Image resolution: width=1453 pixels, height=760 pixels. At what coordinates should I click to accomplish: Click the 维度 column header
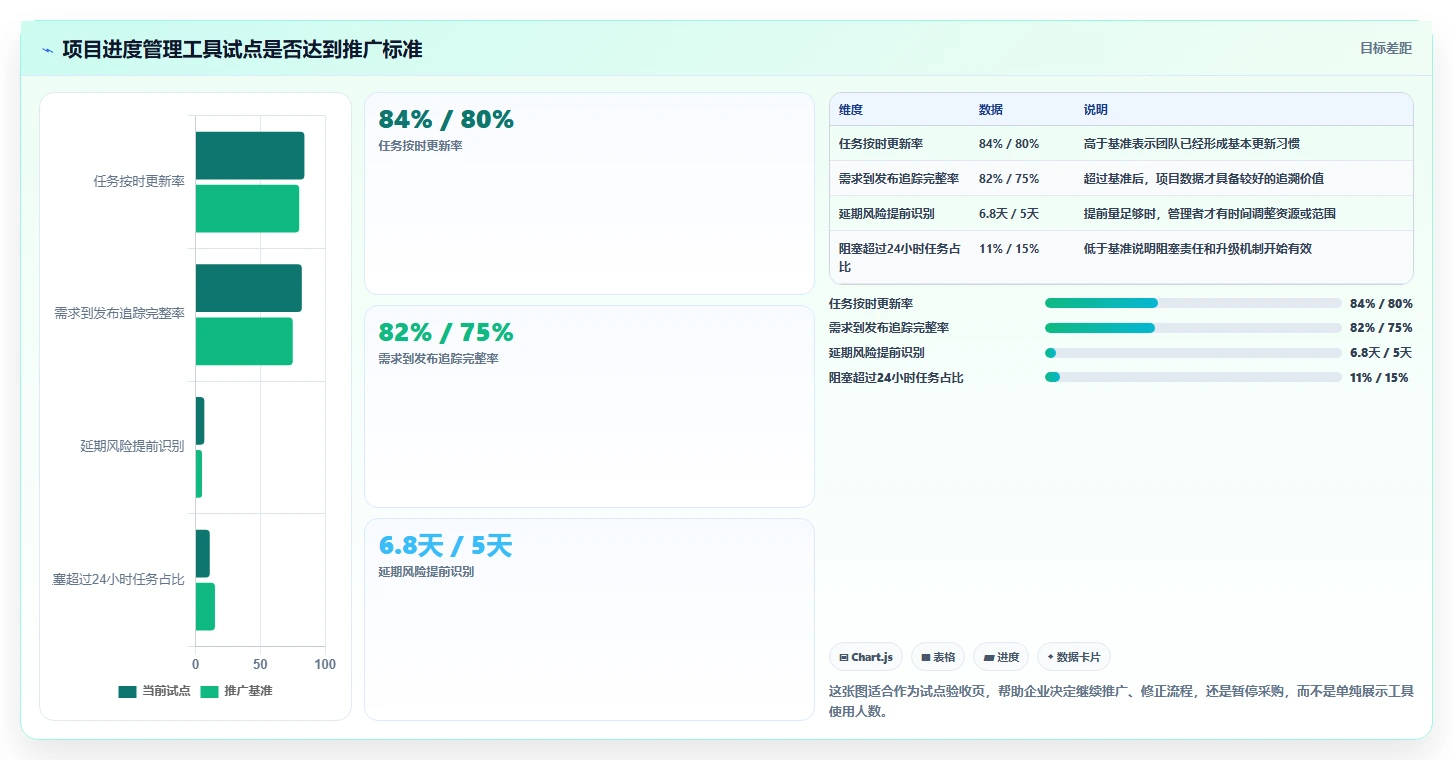point(851,110)
